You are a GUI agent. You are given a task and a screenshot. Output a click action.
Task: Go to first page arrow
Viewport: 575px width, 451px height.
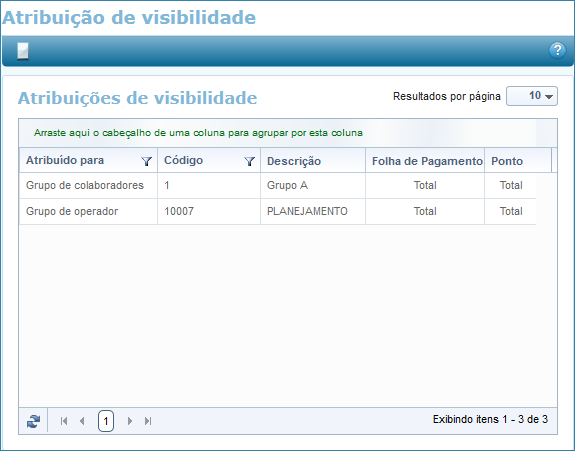tap(64, 421)
